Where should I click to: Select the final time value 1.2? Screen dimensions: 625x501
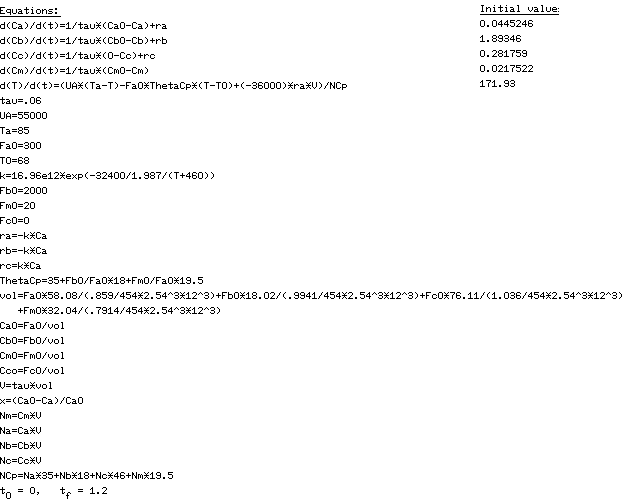click(98, 491)
